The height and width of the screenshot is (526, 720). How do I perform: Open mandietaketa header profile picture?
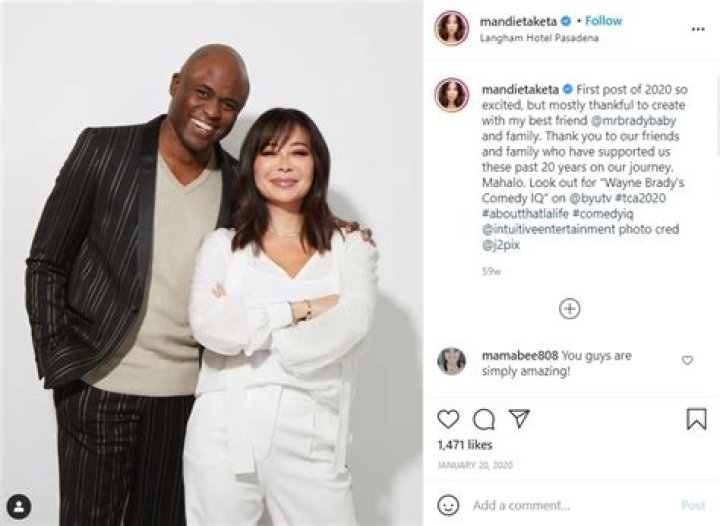tap(452, 28)
